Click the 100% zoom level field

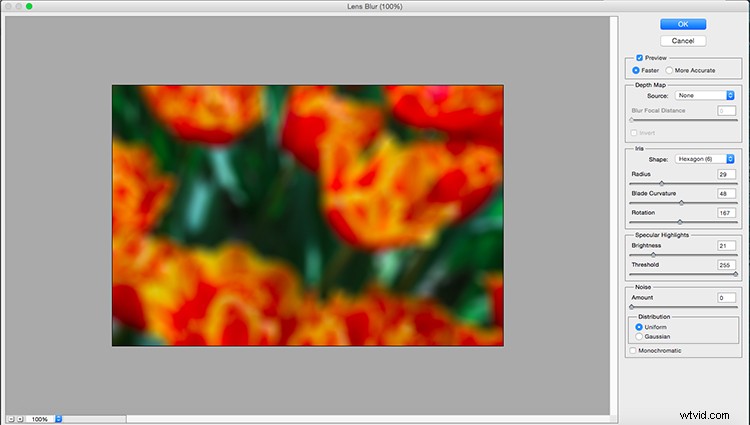point(40,419)
